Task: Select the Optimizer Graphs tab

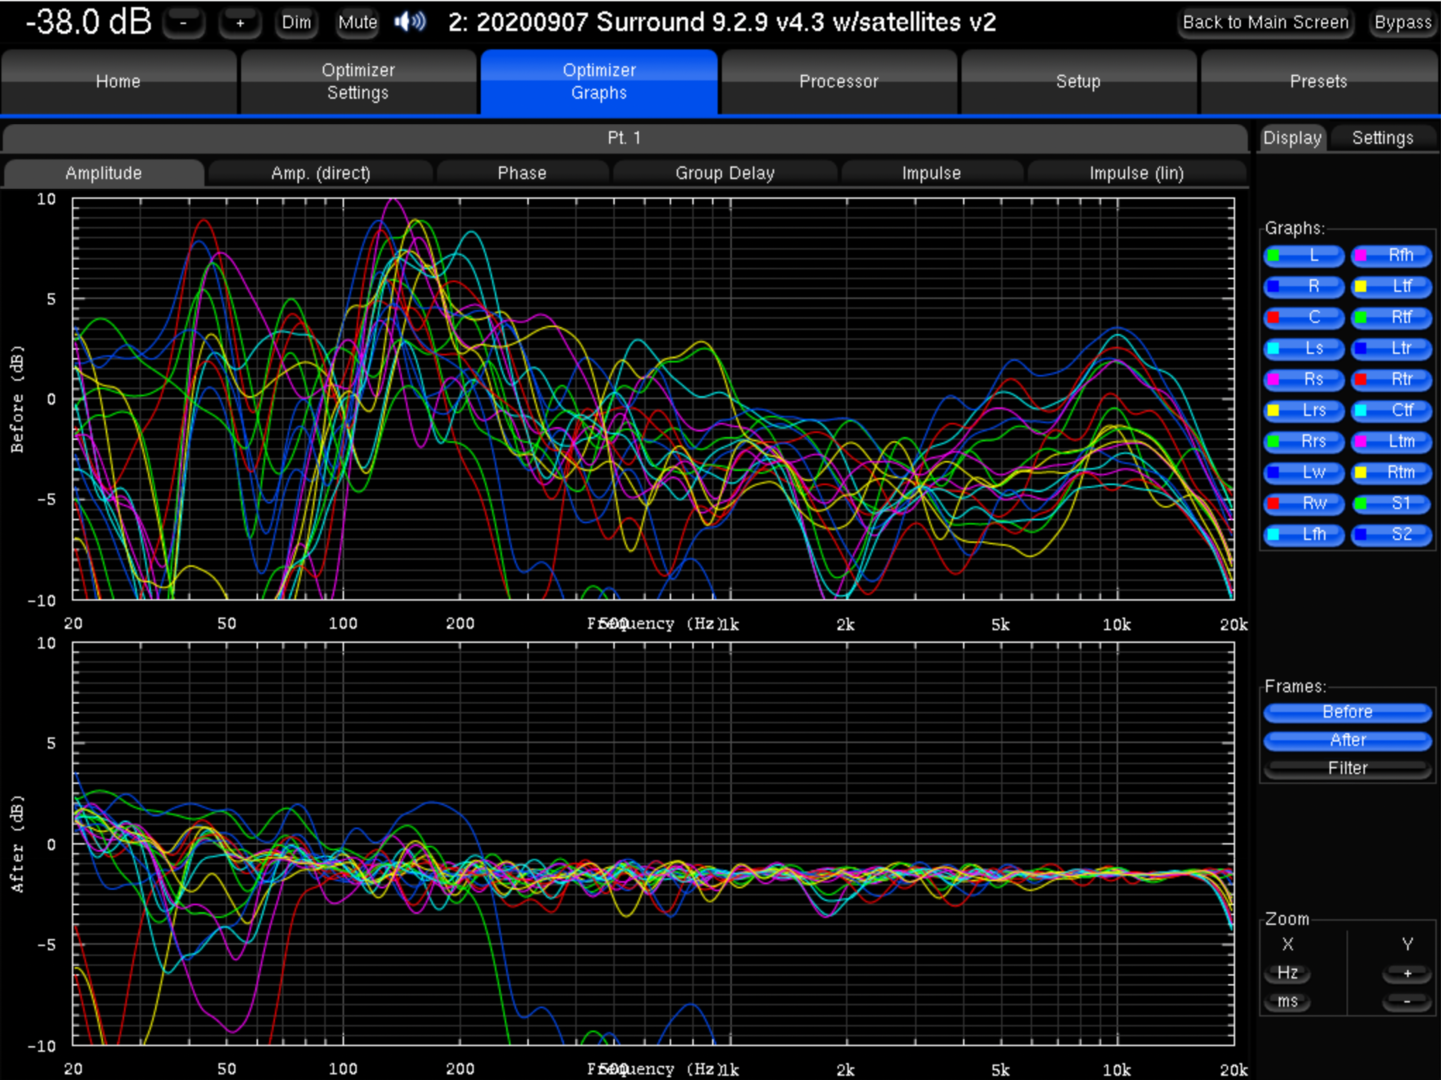Action: (x=599, y=81)
